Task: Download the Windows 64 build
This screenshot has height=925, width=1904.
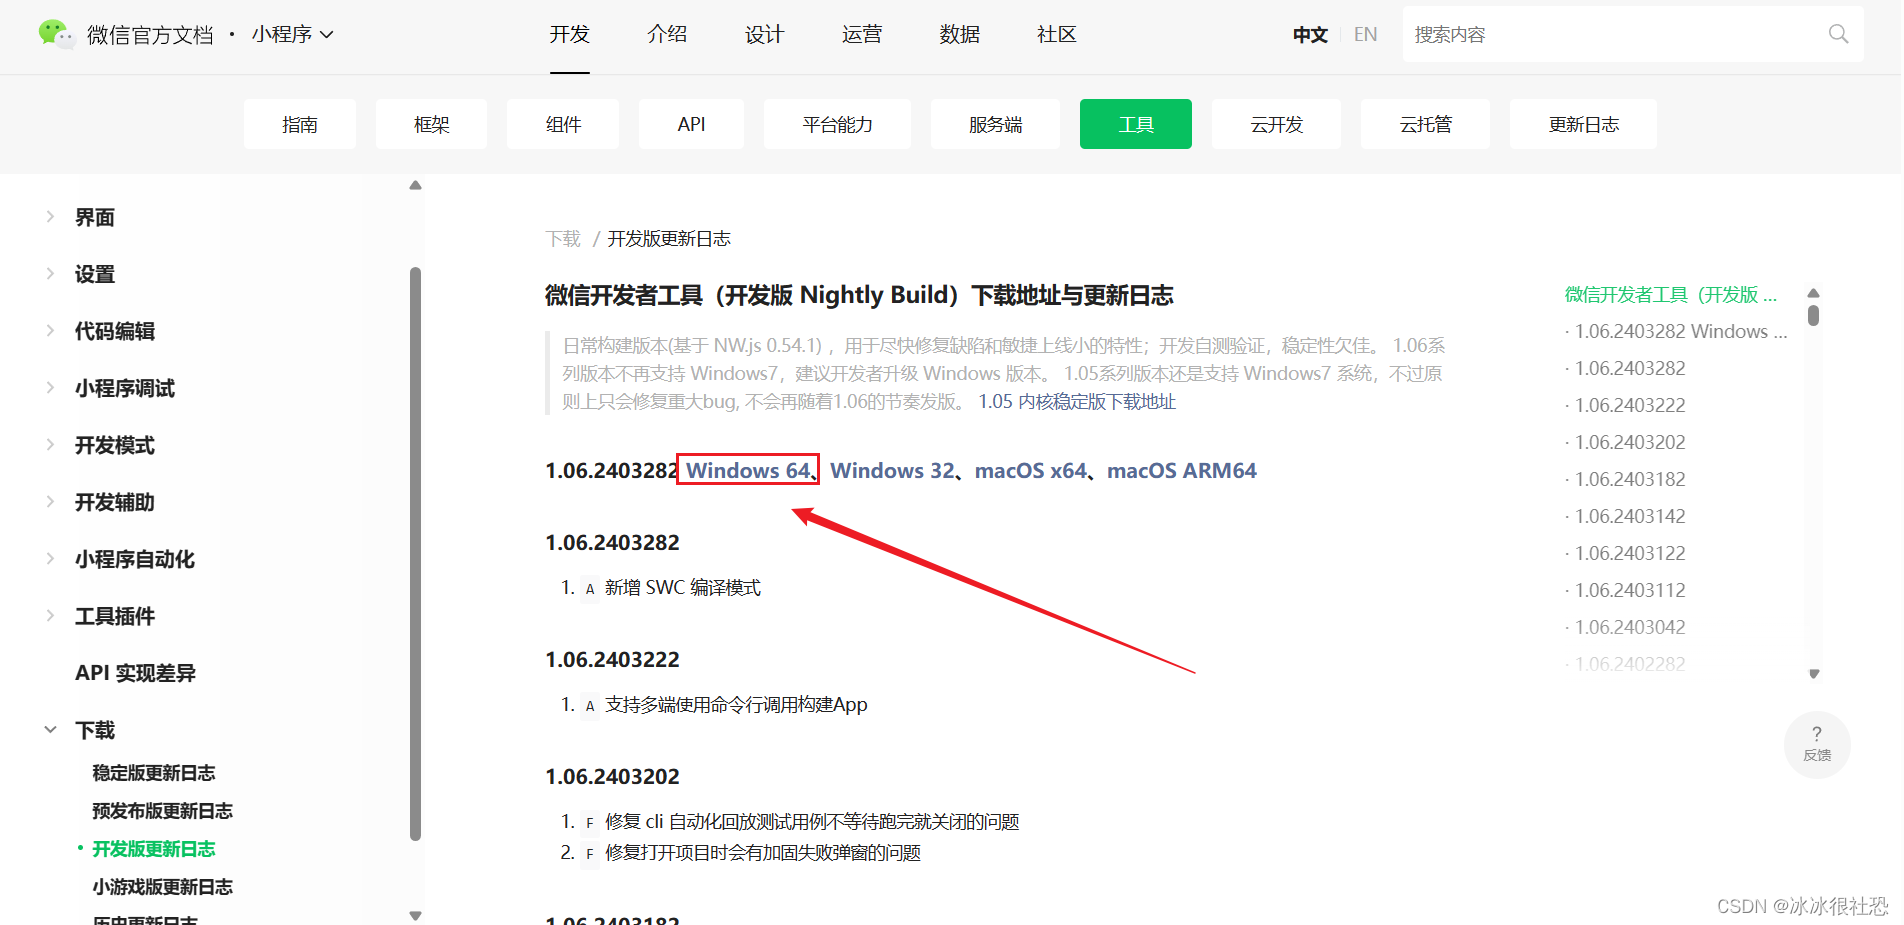Action: (x=748, y=470)
